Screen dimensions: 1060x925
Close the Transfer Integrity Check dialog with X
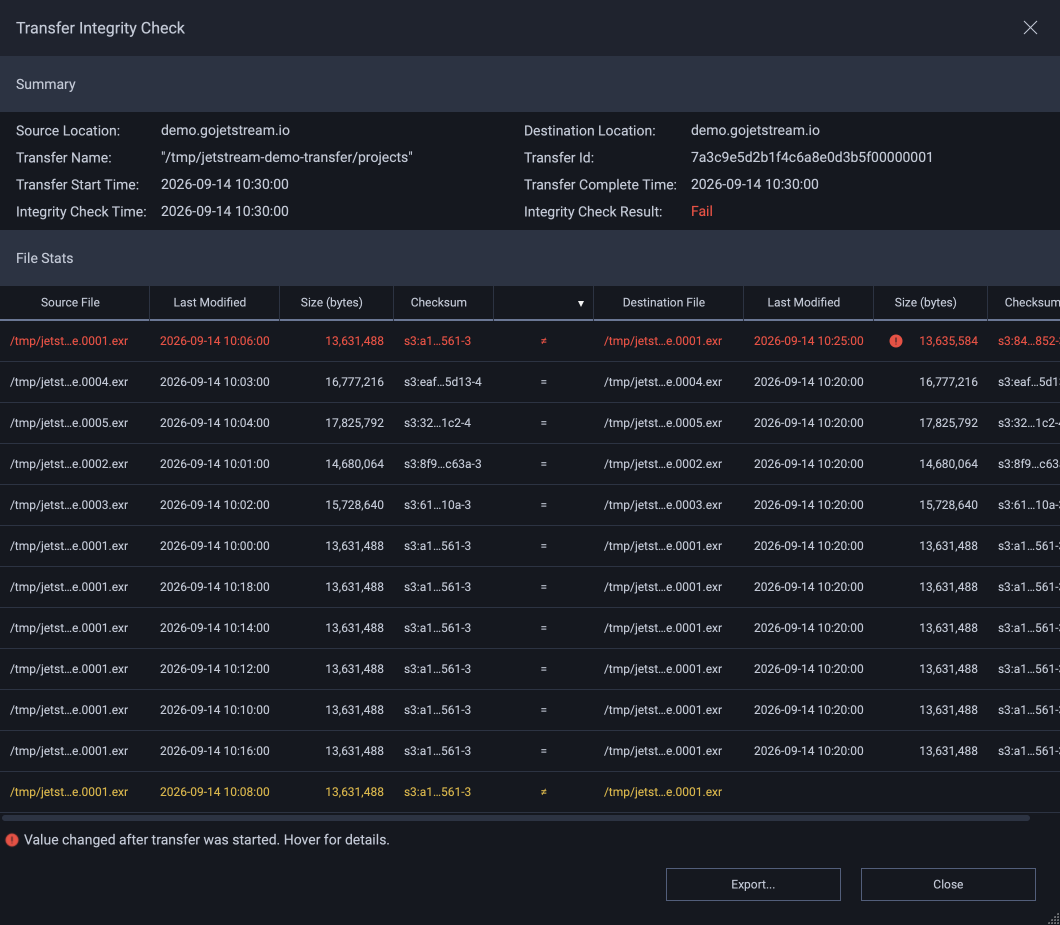click(x=1030, y=28)
